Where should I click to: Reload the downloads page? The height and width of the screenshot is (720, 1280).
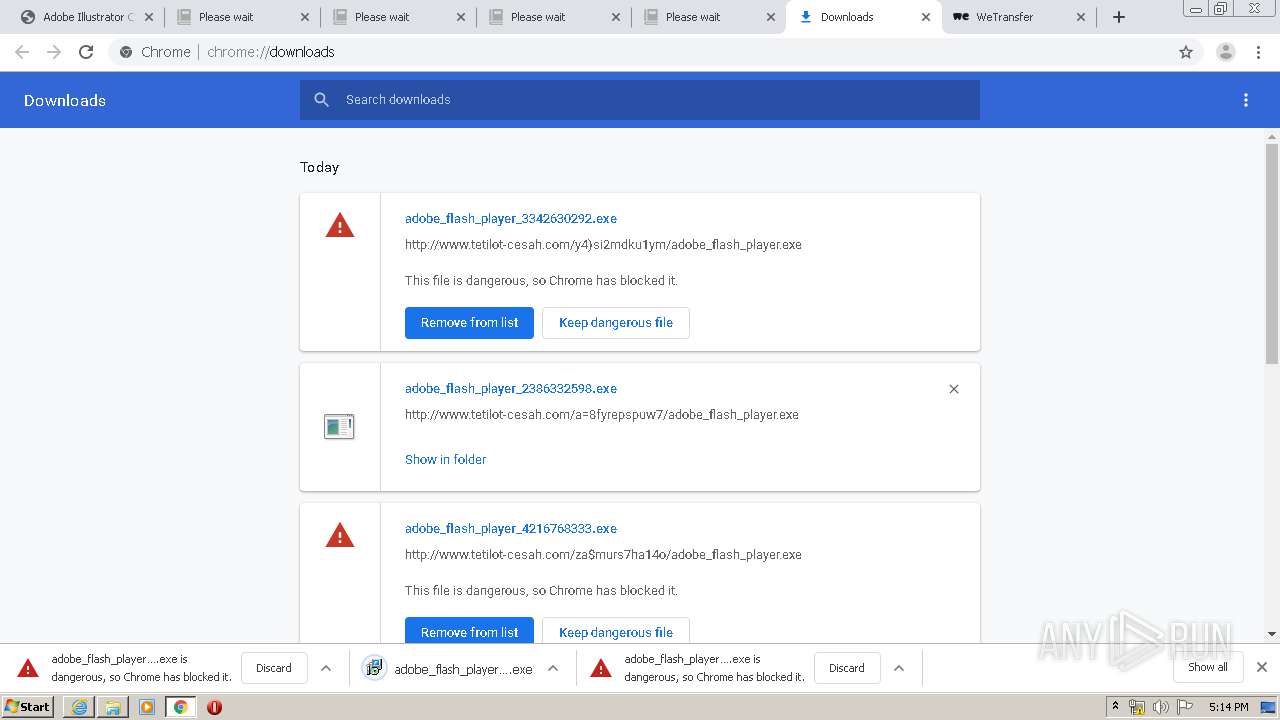pyautogui.click(x=86, y=52)
